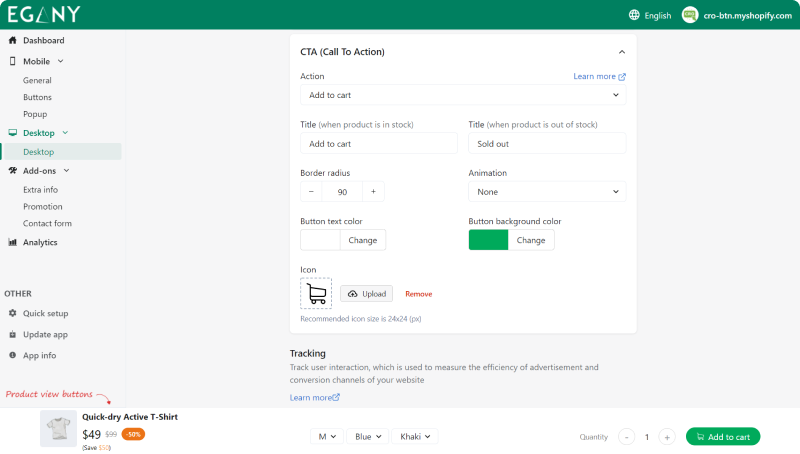This screenshot has height=454, width=800.
Task: Click the red Remove link
Action: pyautogui.click(x=418, y=294)
